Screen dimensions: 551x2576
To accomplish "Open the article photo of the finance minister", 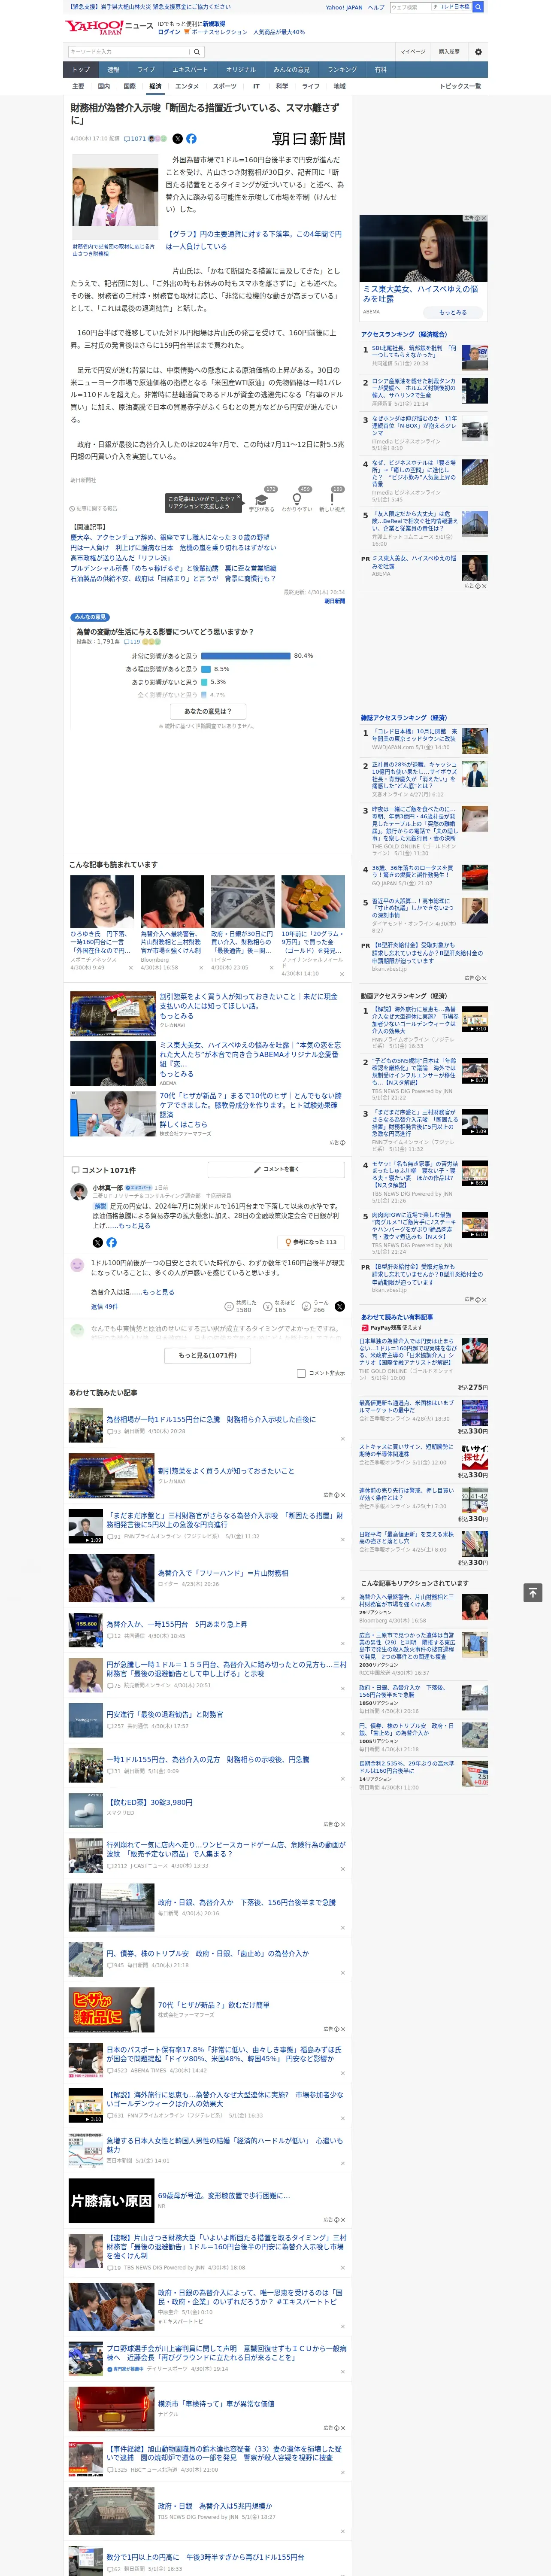I will tap(115, 197).
